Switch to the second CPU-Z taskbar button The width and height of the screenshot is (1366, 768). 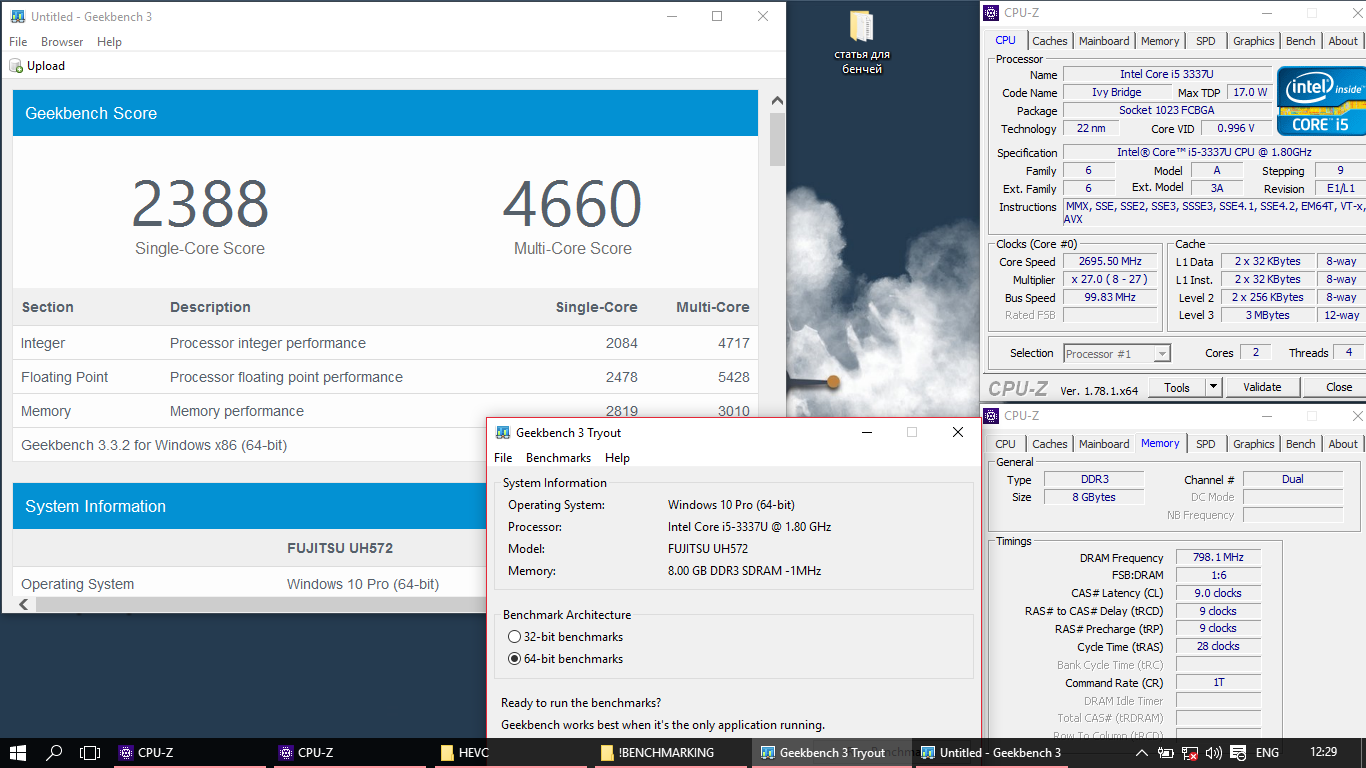348,753
